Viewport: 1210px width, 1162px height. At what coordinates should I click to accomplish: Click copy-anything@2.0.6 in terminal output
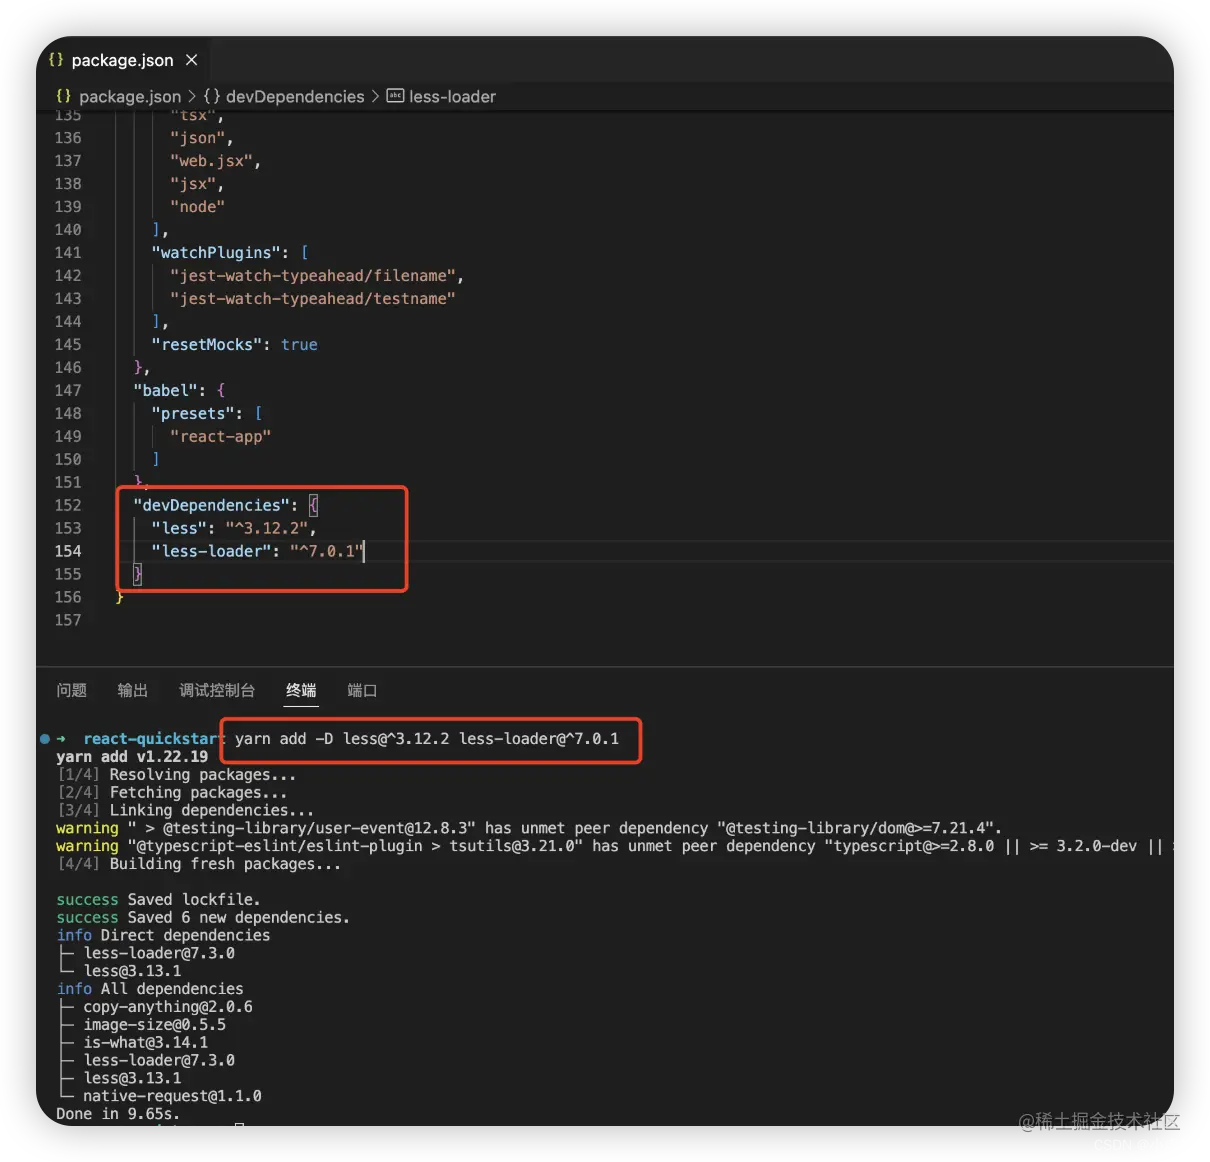(168, 1007)
